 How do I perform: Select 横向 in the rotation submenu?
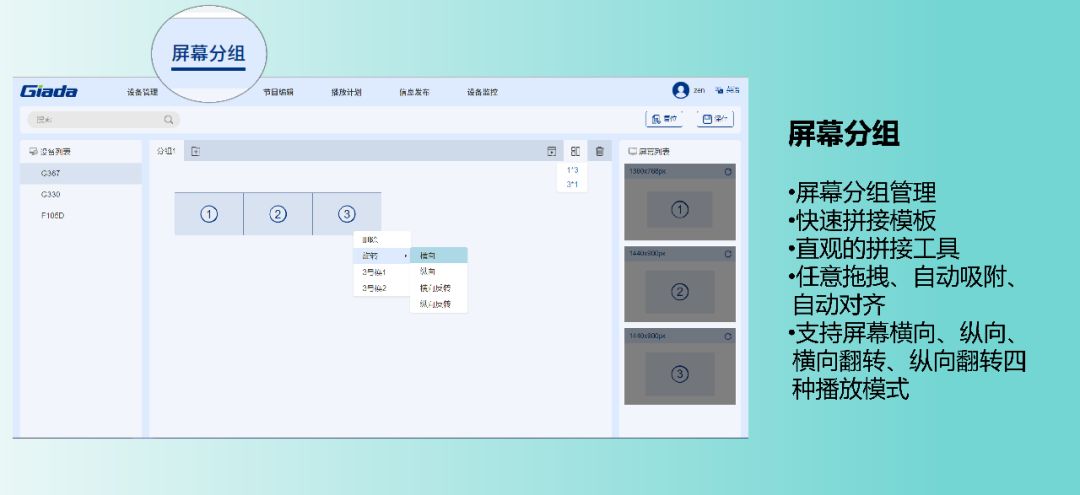(x=438, y=256)
